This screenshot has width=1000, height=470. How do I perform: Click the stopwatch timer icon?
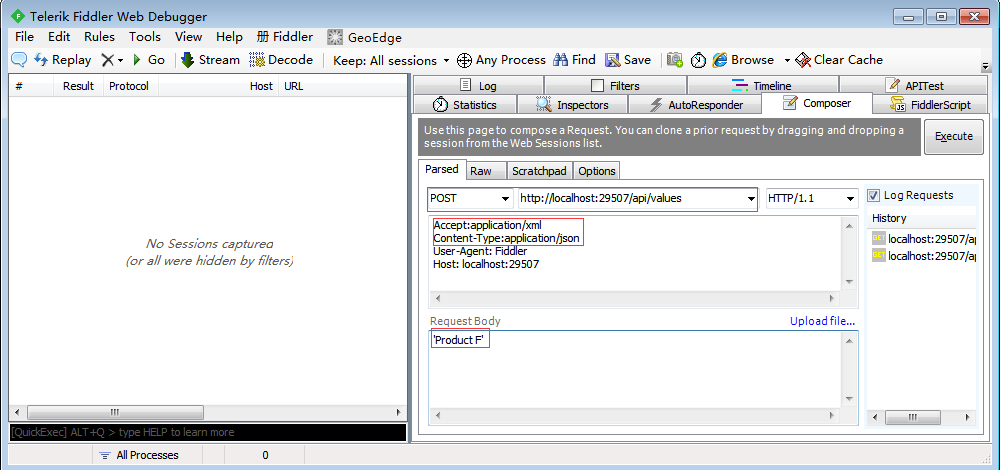click(x=698, y=60)
